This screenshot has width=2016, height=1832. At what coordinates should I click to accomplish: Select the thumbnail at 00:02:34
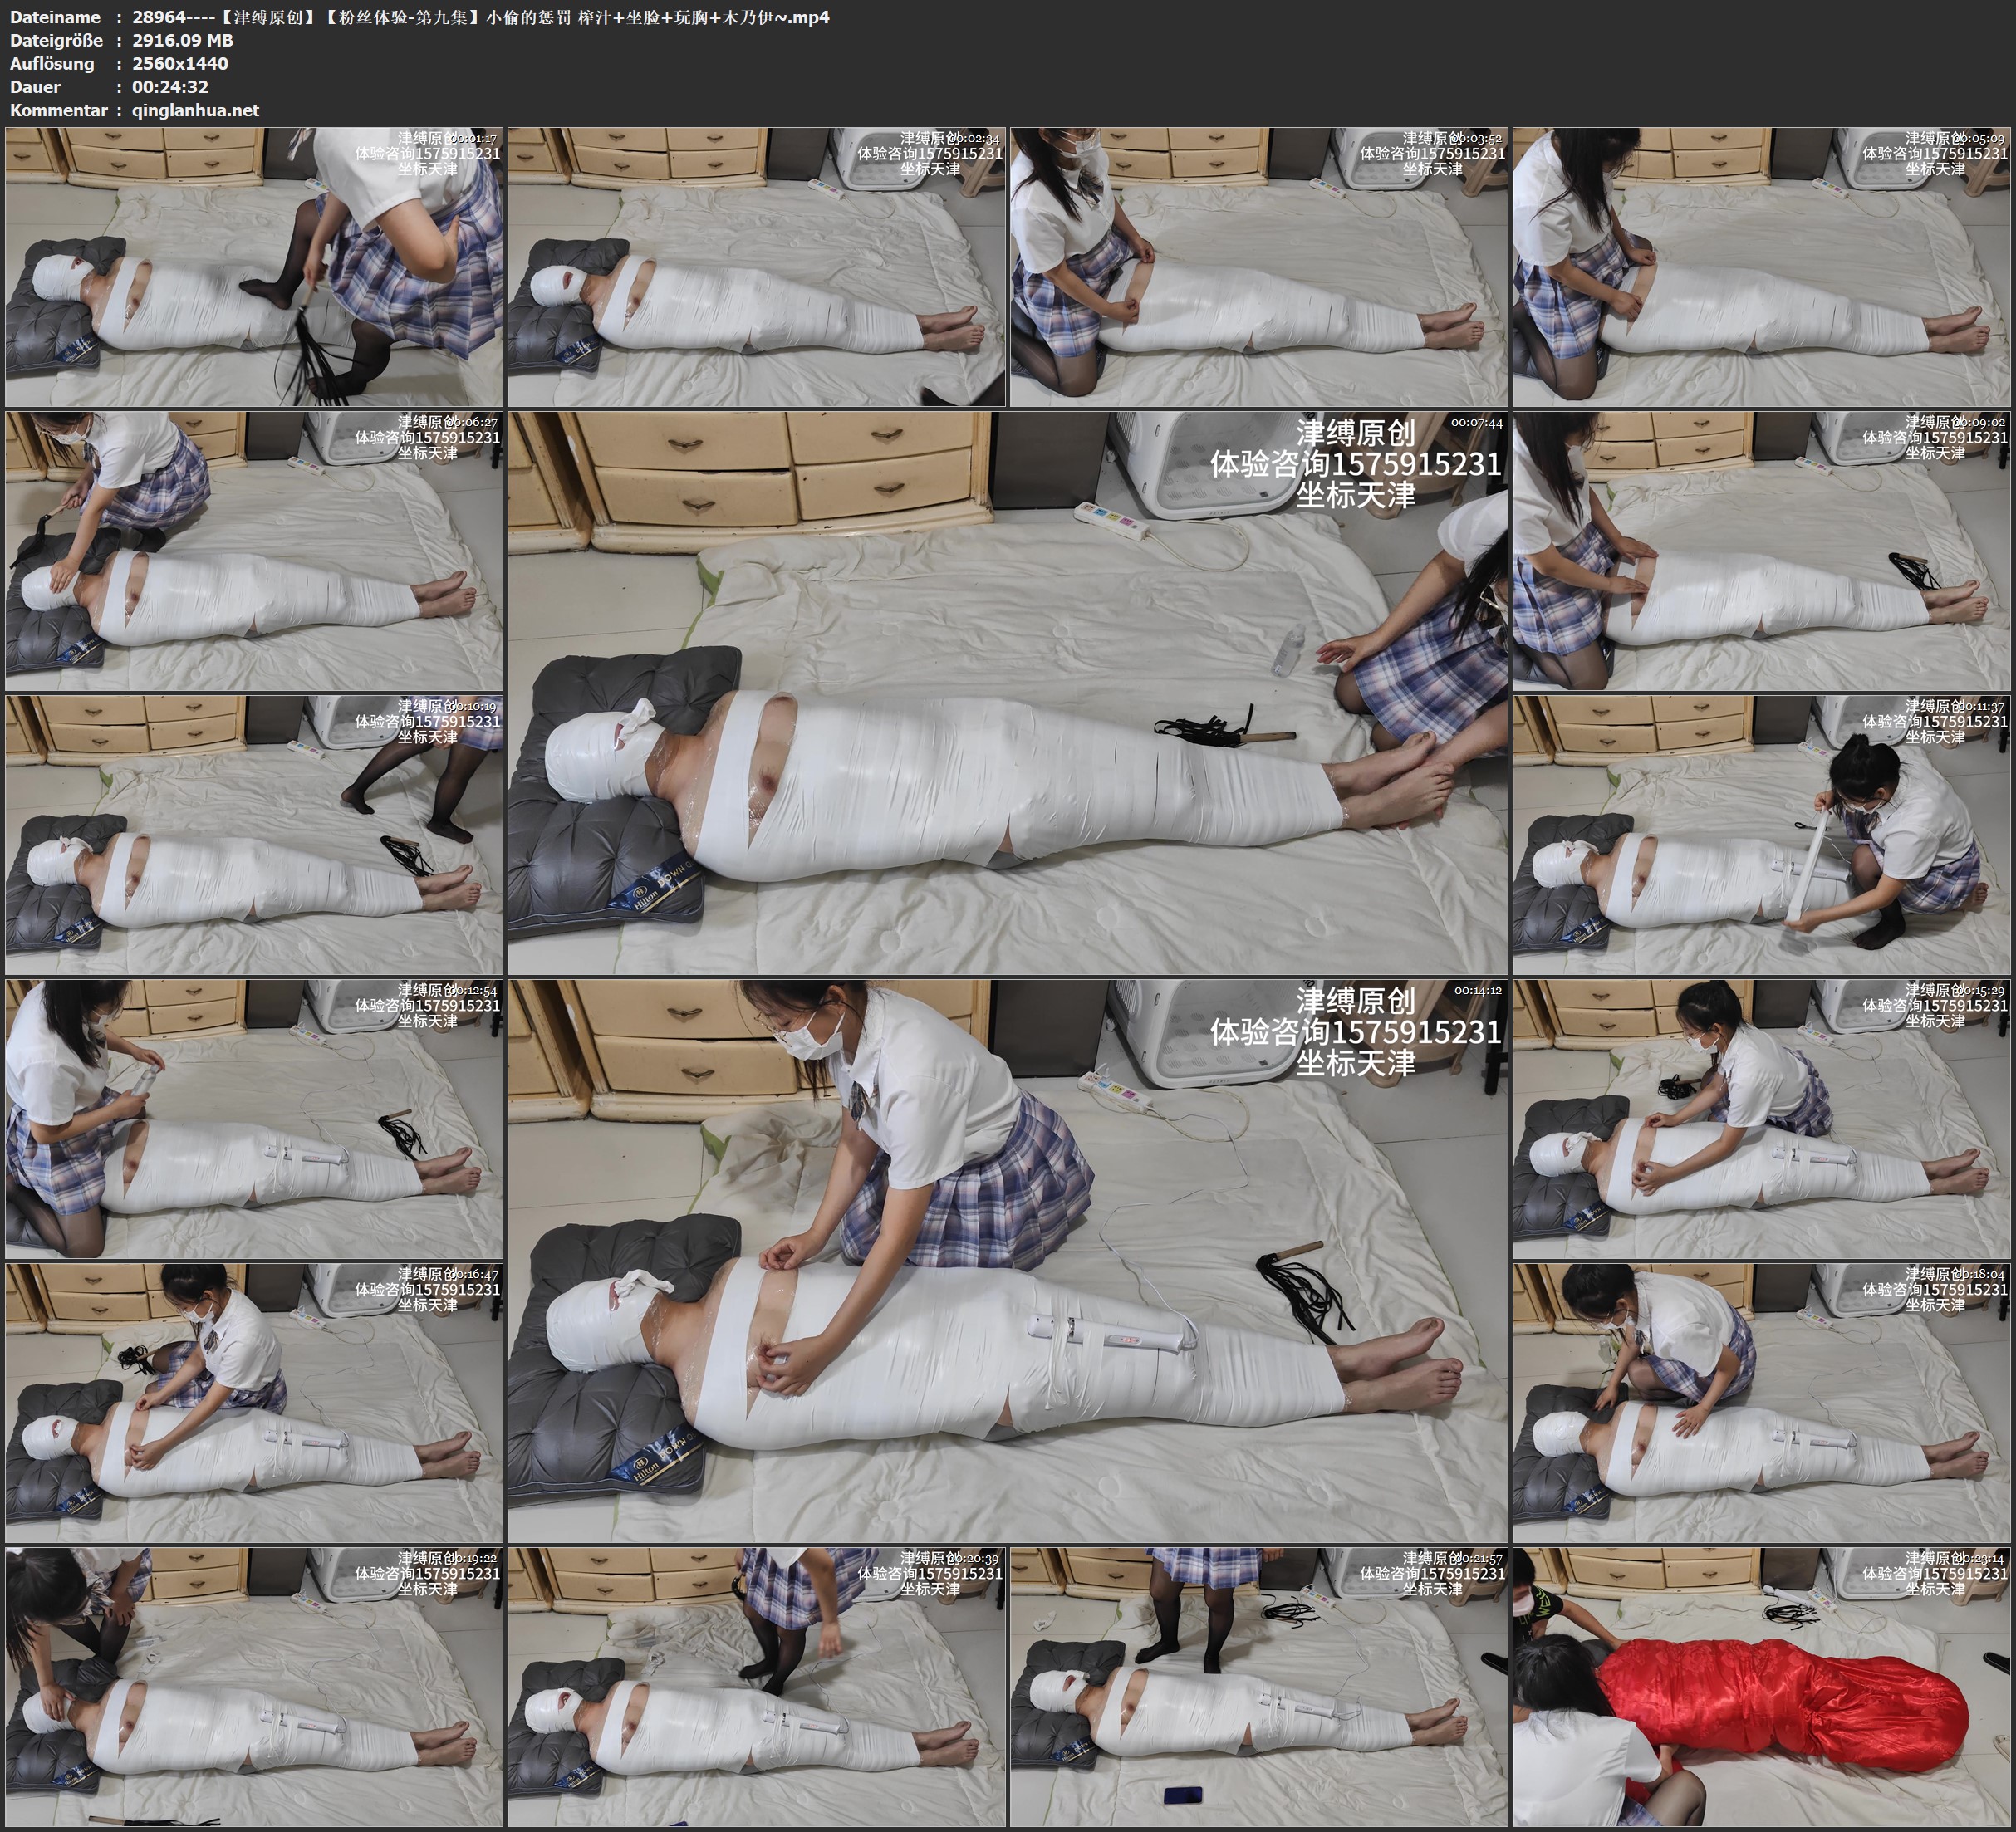(756, 267)
